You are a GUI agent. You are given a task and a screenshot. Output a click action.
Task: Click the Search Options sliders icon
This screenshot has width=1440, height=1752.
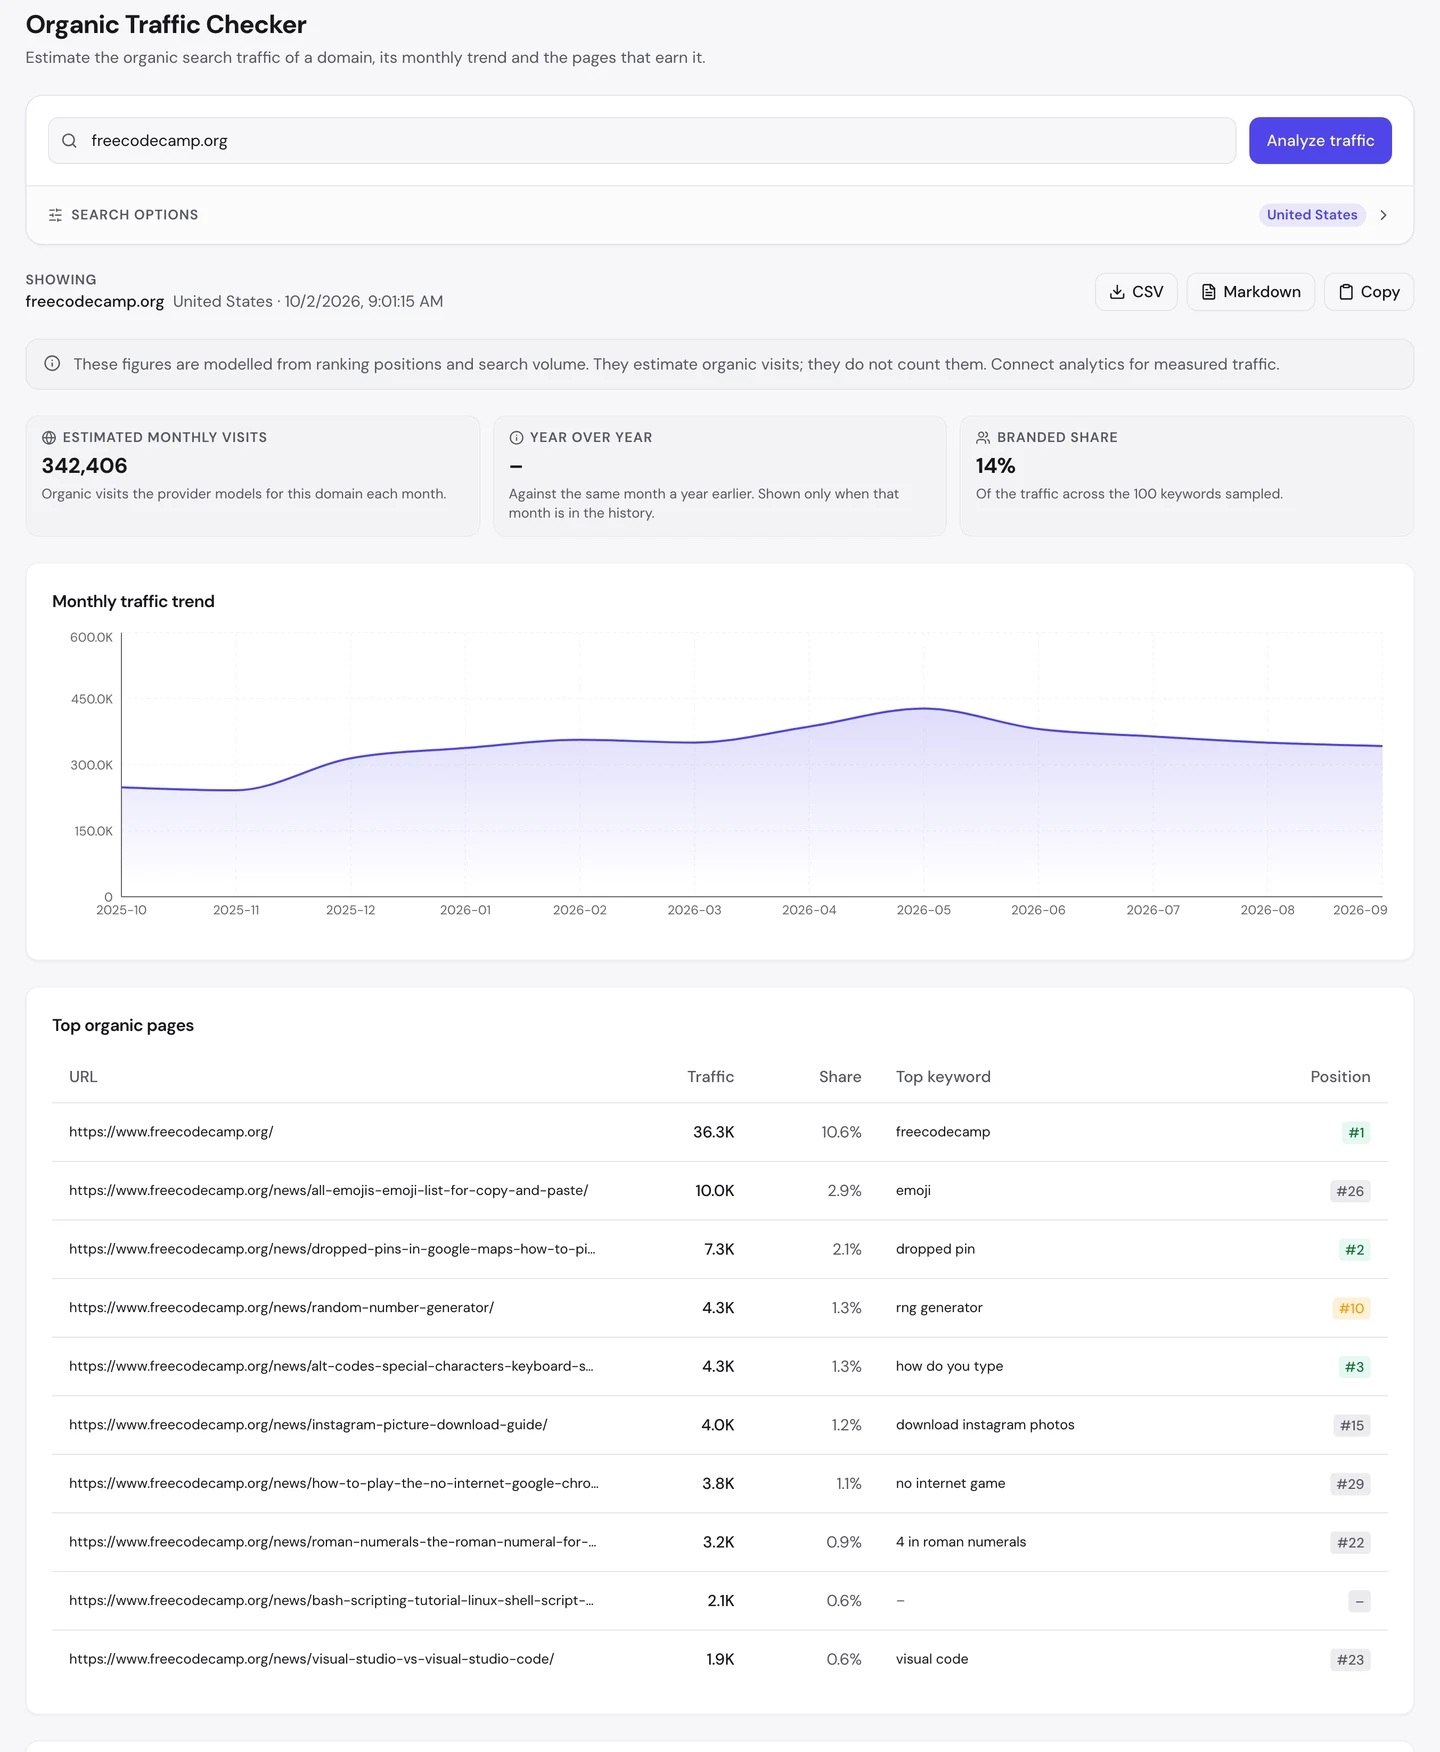(x=55, y=215)
